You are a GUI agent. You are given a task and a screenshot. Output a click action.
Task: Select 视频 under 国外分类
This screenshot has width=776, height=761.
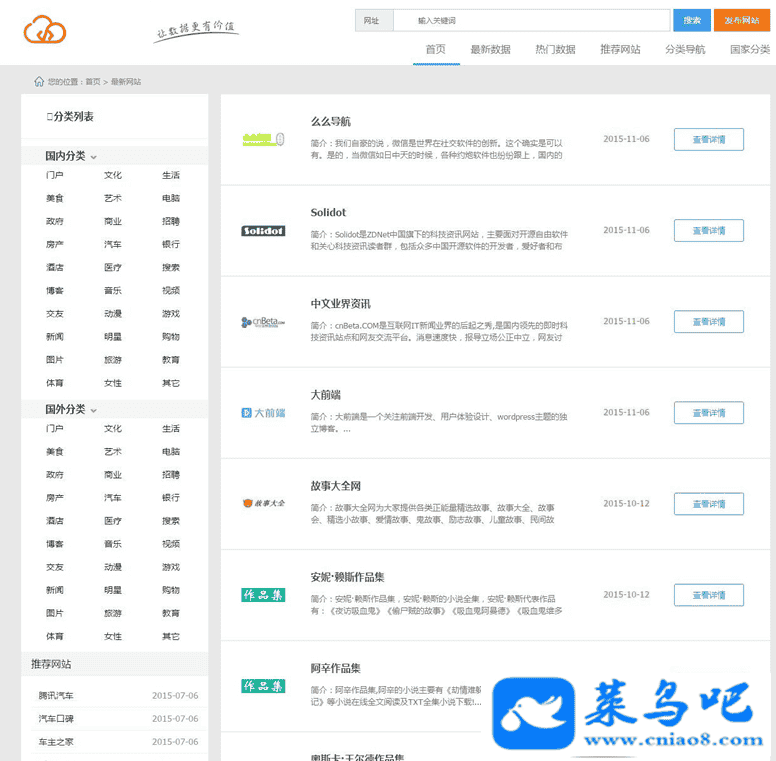click(171, 544)
